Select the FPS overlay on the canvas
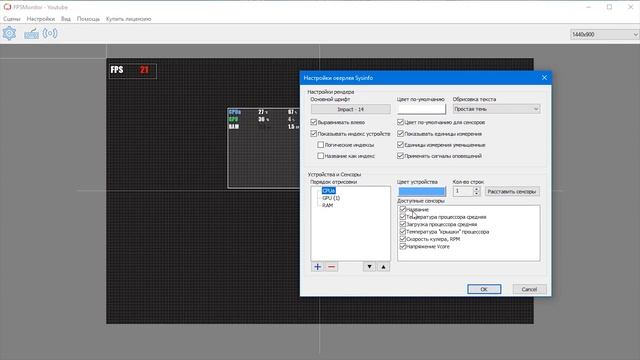640x360 pixels. pyautogui.click(x=133, y=71)
